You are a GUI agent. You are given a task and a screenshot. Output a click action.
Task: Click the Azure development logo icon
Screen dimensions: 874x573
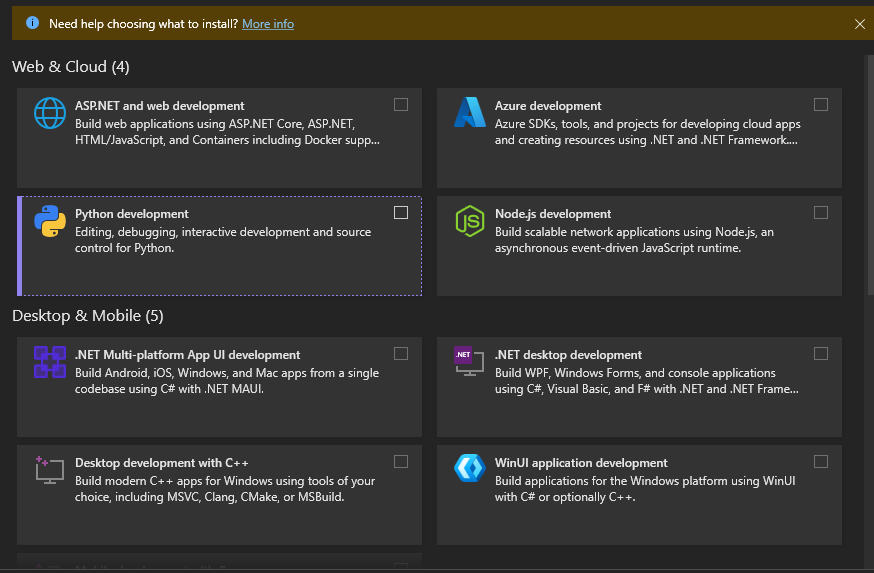tap(470, 113)
